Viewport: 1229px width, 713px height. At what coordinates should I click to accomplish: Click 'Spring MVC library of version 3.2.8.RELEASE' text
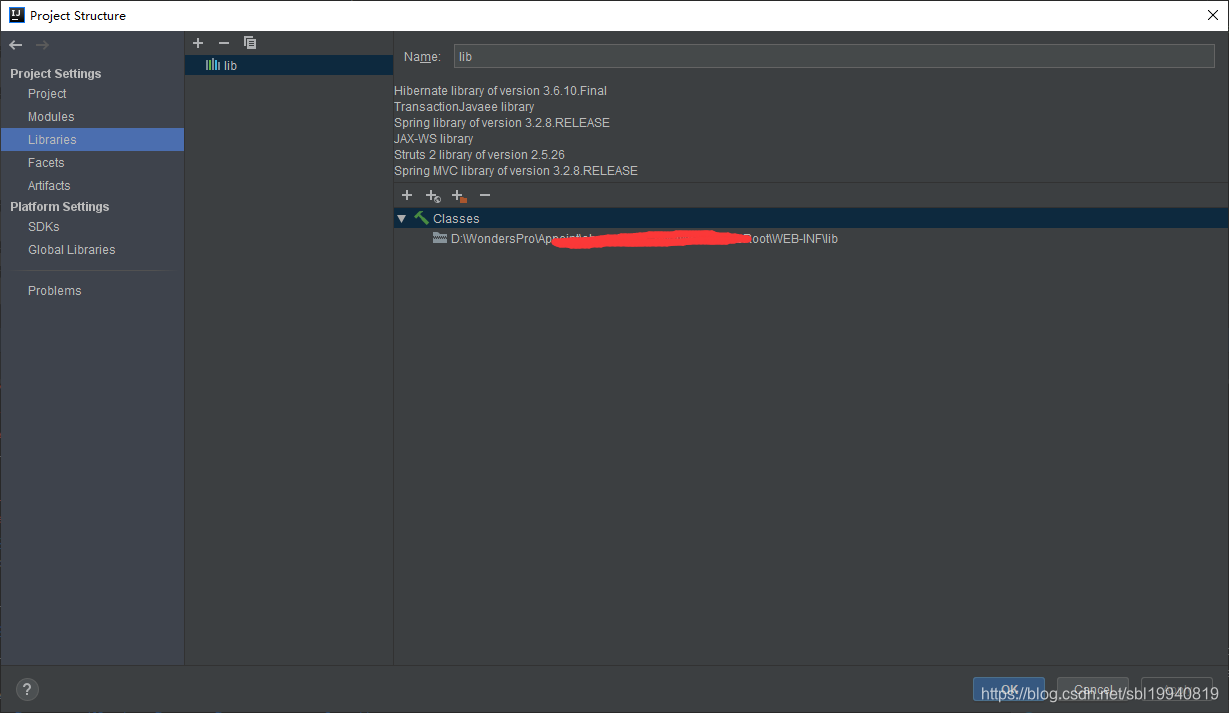(516, 171)
